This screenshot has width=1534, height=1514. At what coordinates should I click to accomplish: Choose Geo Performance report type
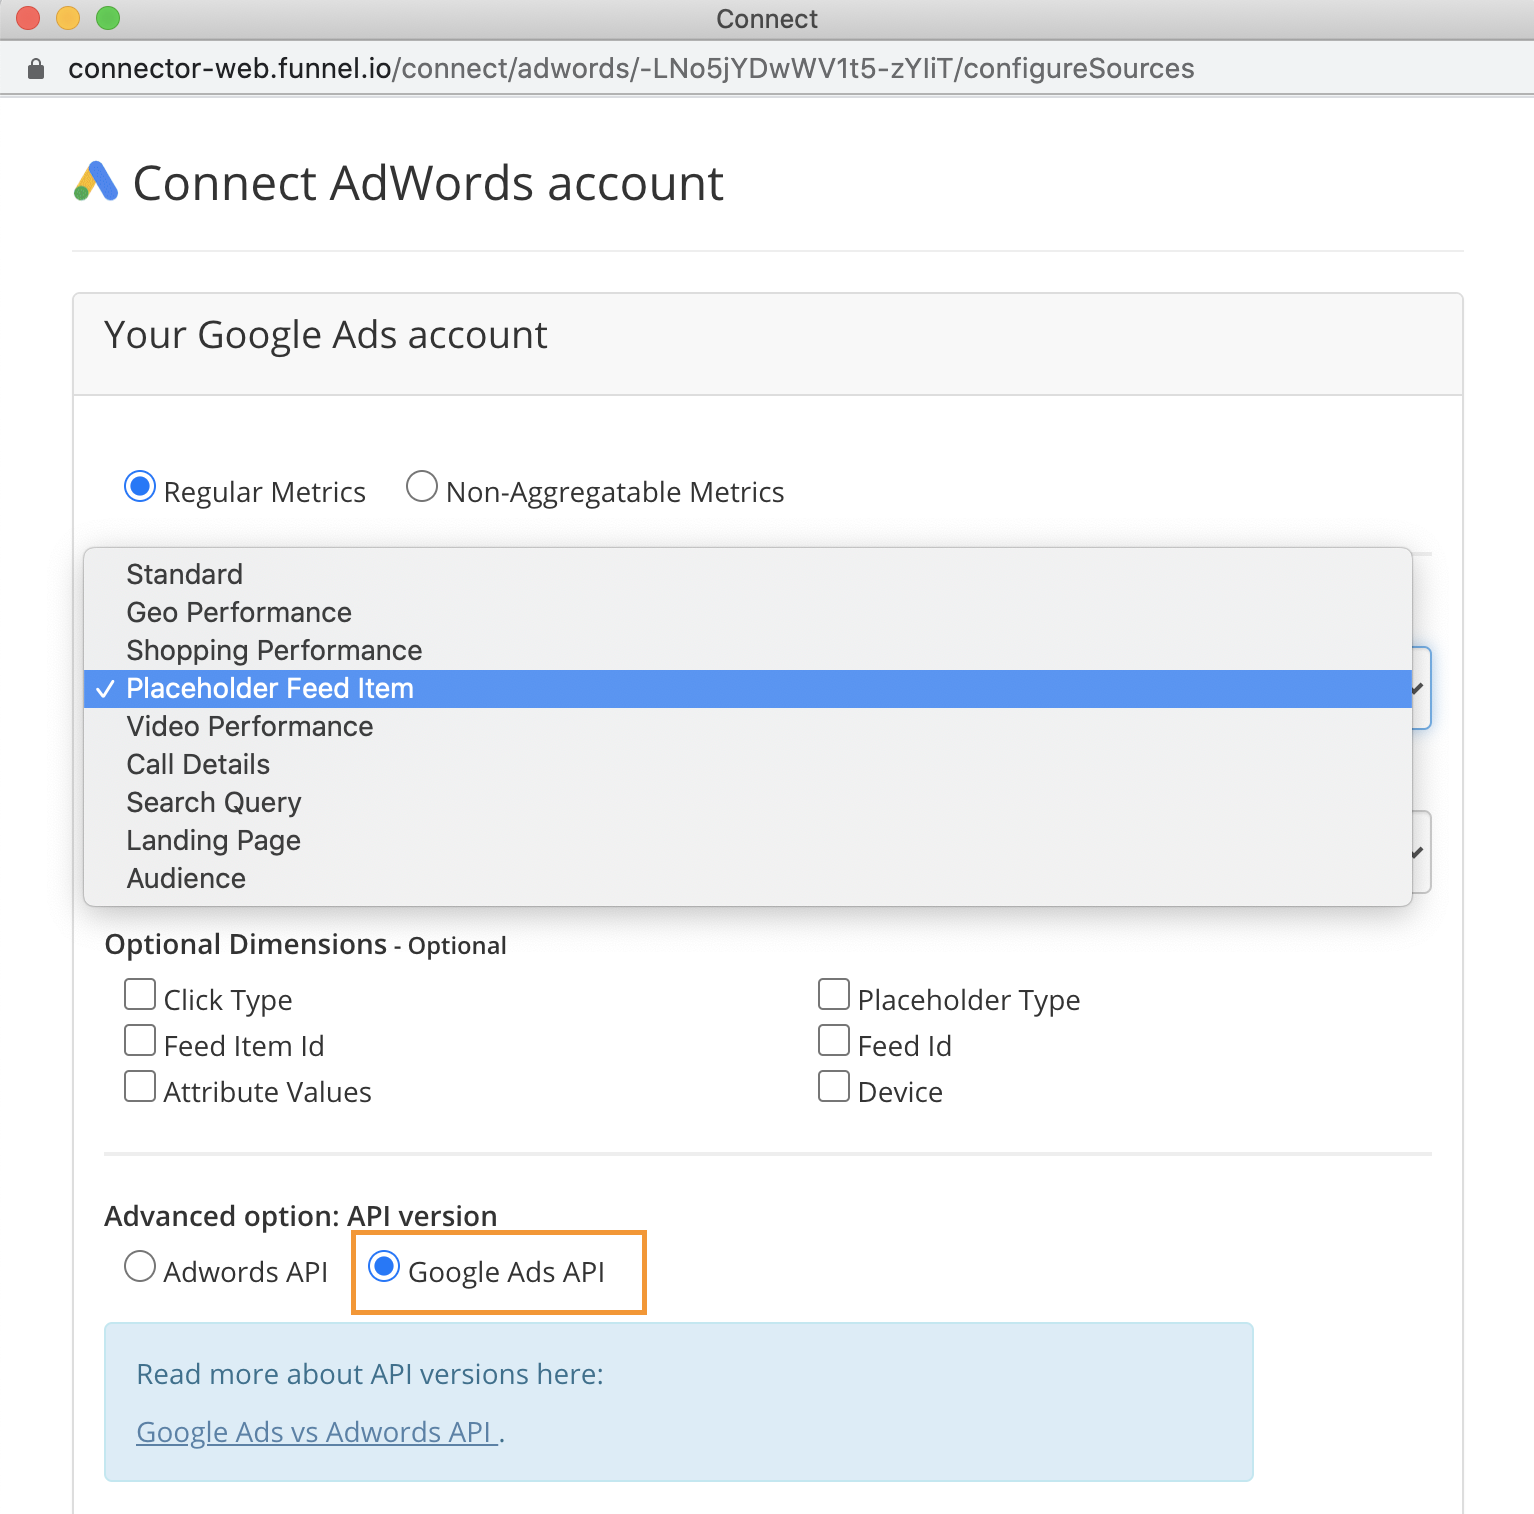click(239, 612)
